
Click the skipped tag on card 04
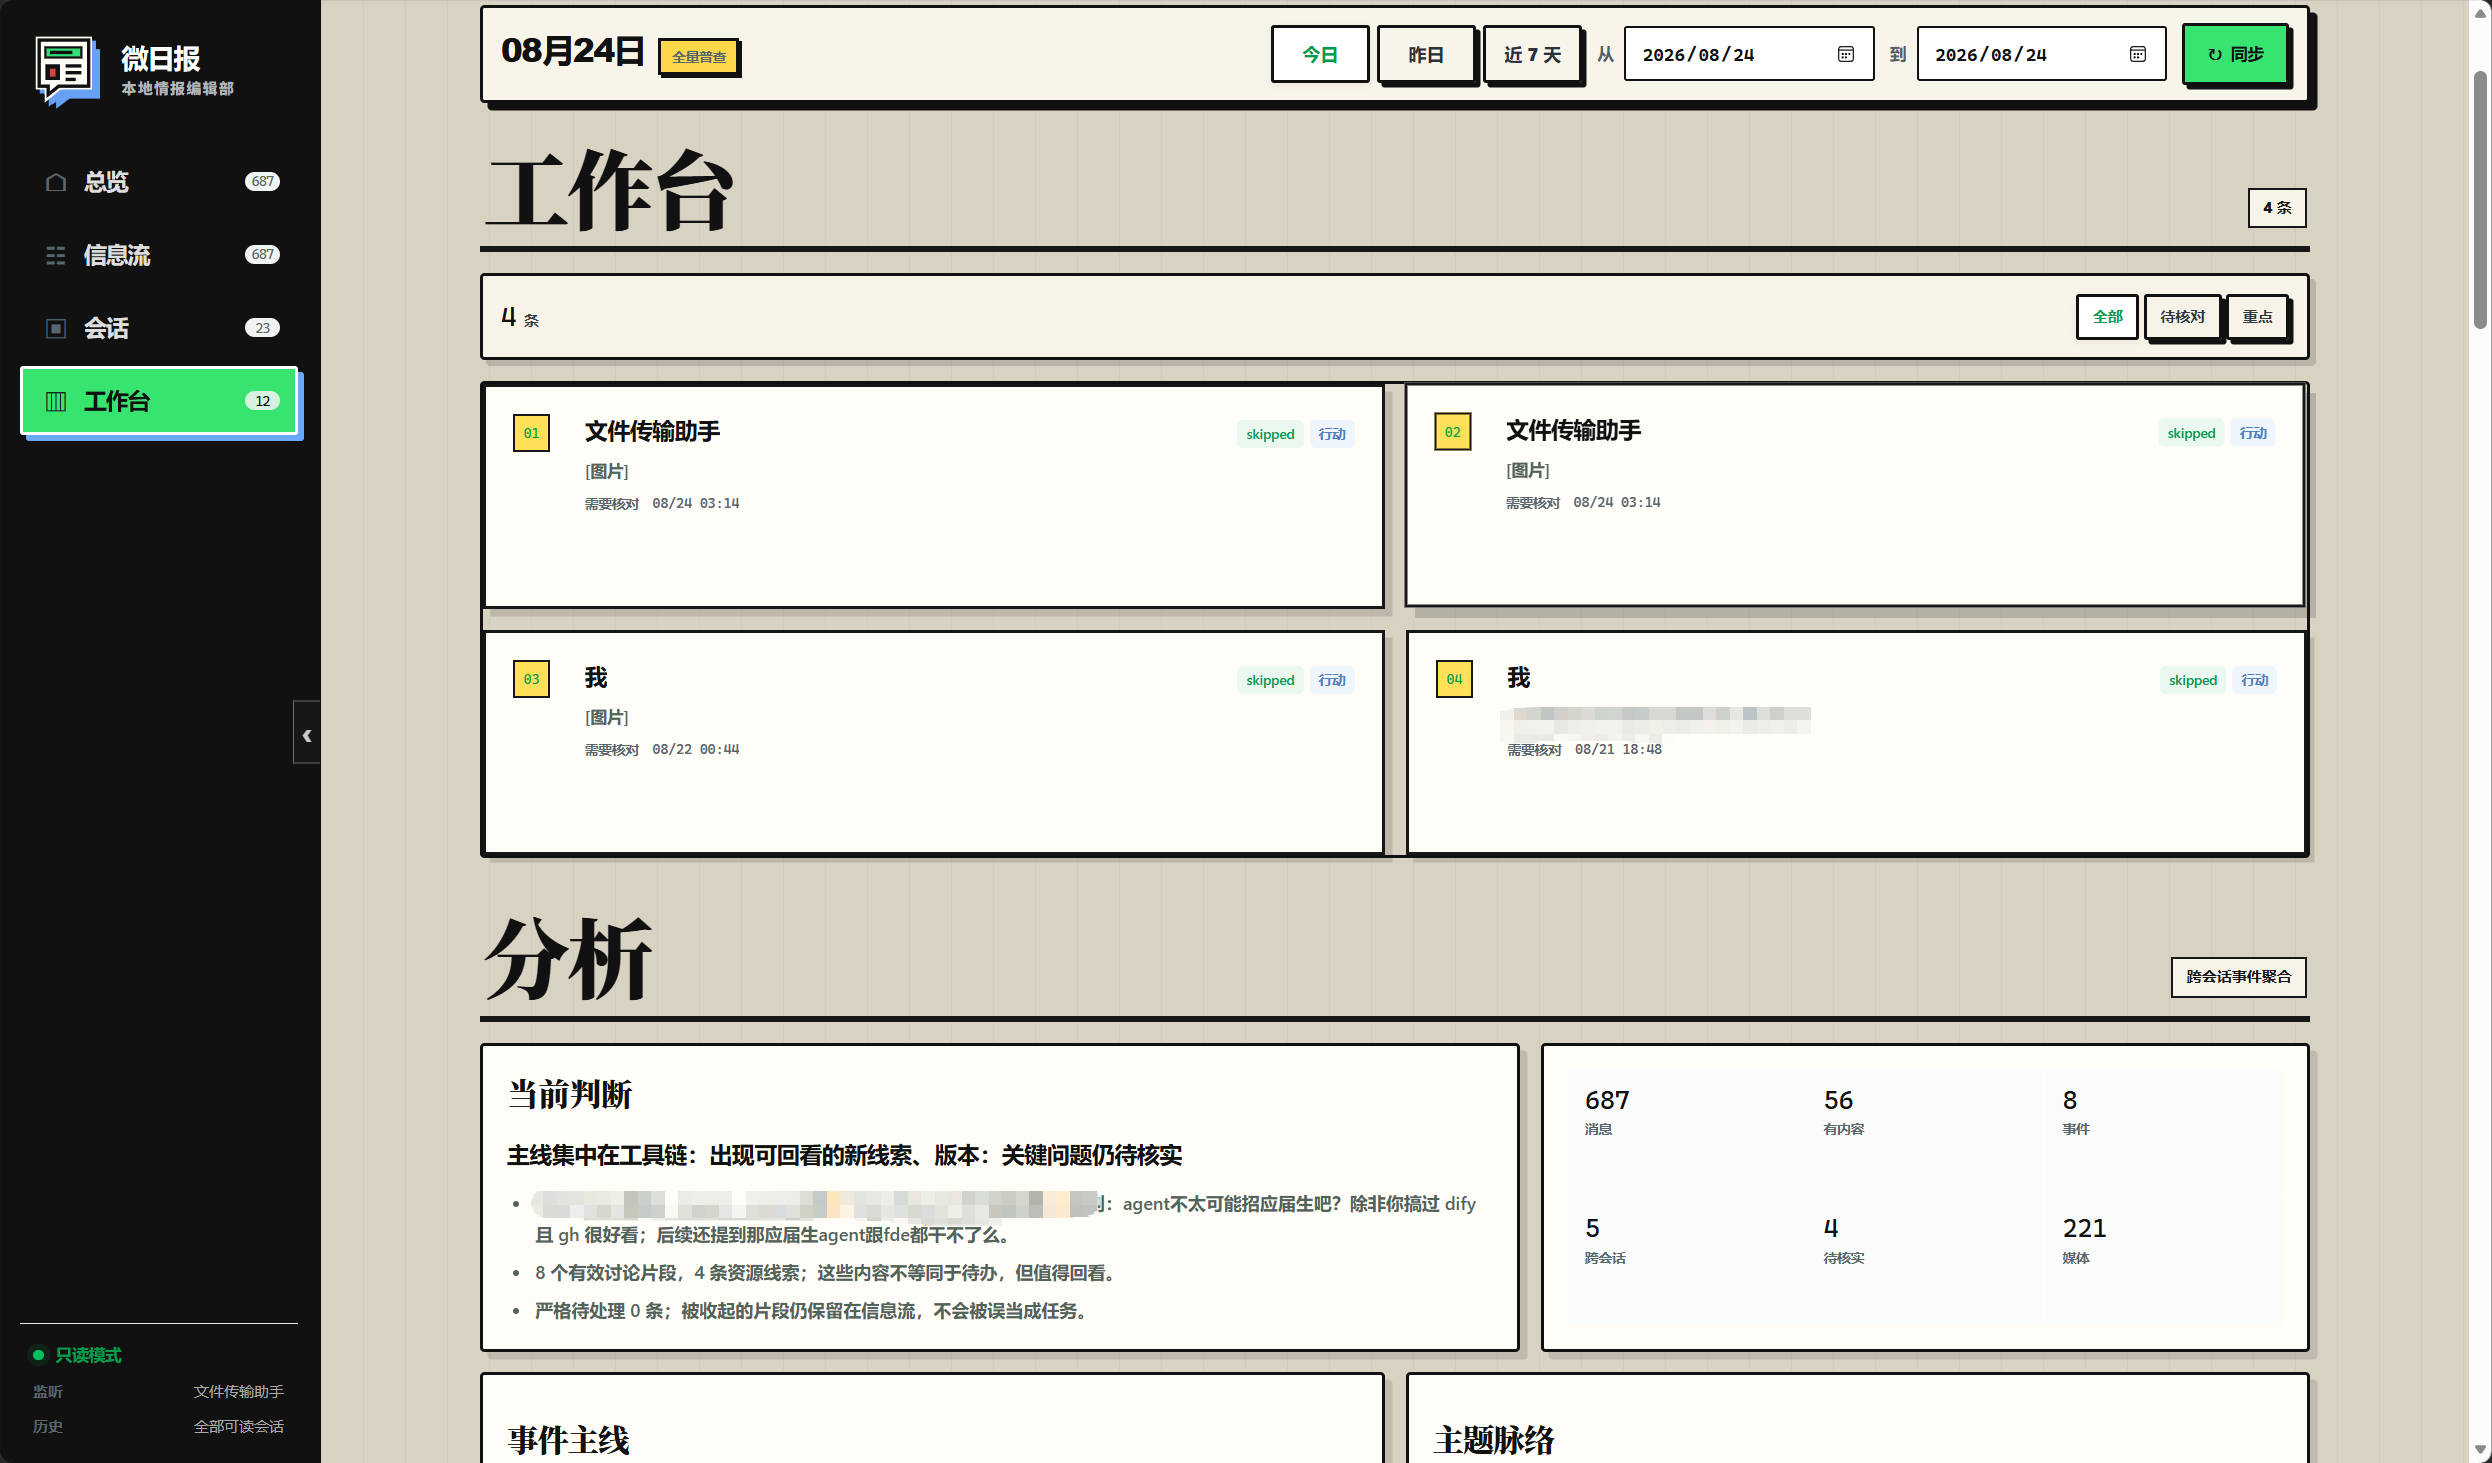(x=2193, y=680)
